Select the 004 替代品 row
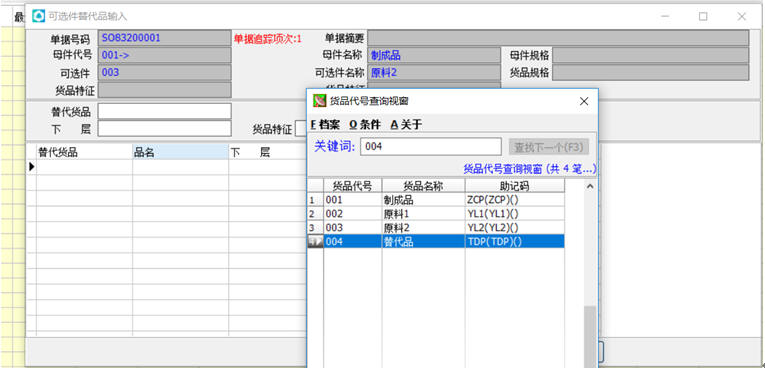The image size is (765, 370). 436,241
